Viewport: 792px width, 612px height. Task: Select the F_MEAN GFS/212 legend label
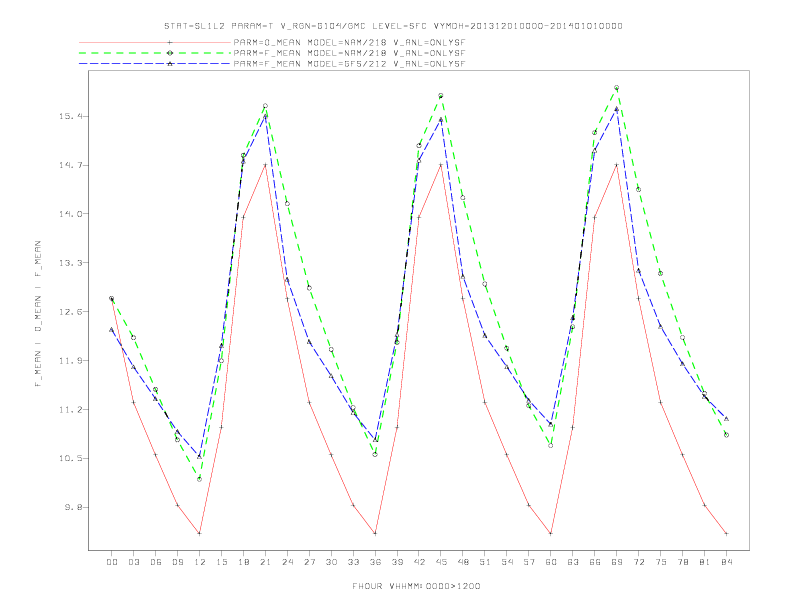(x=349, y=64)
